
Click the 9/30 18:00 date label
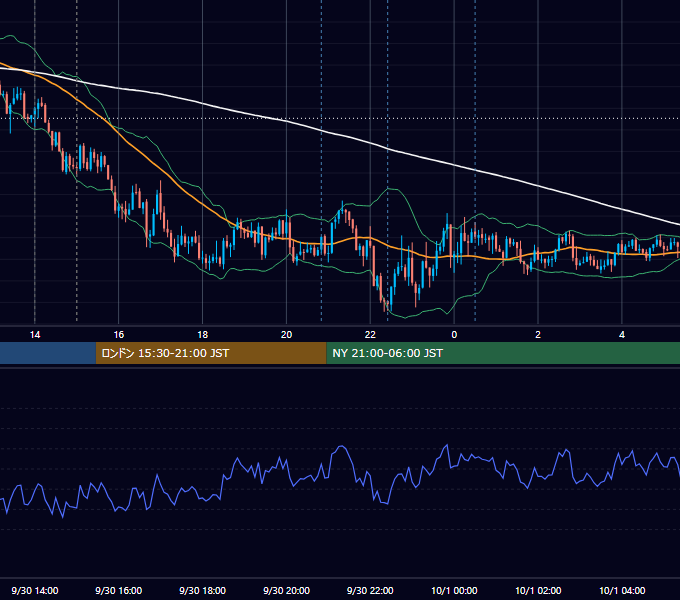(x=203, y=590)
